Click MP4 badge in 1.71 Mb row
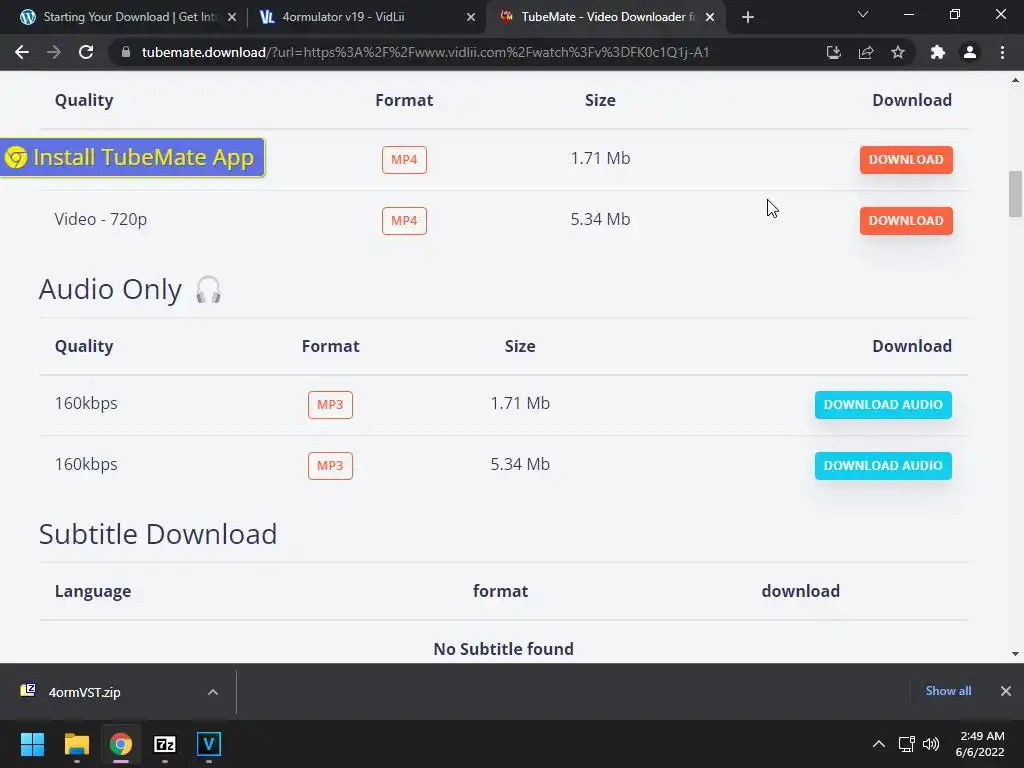The image size is (1024, 768). tap(404, 159)
